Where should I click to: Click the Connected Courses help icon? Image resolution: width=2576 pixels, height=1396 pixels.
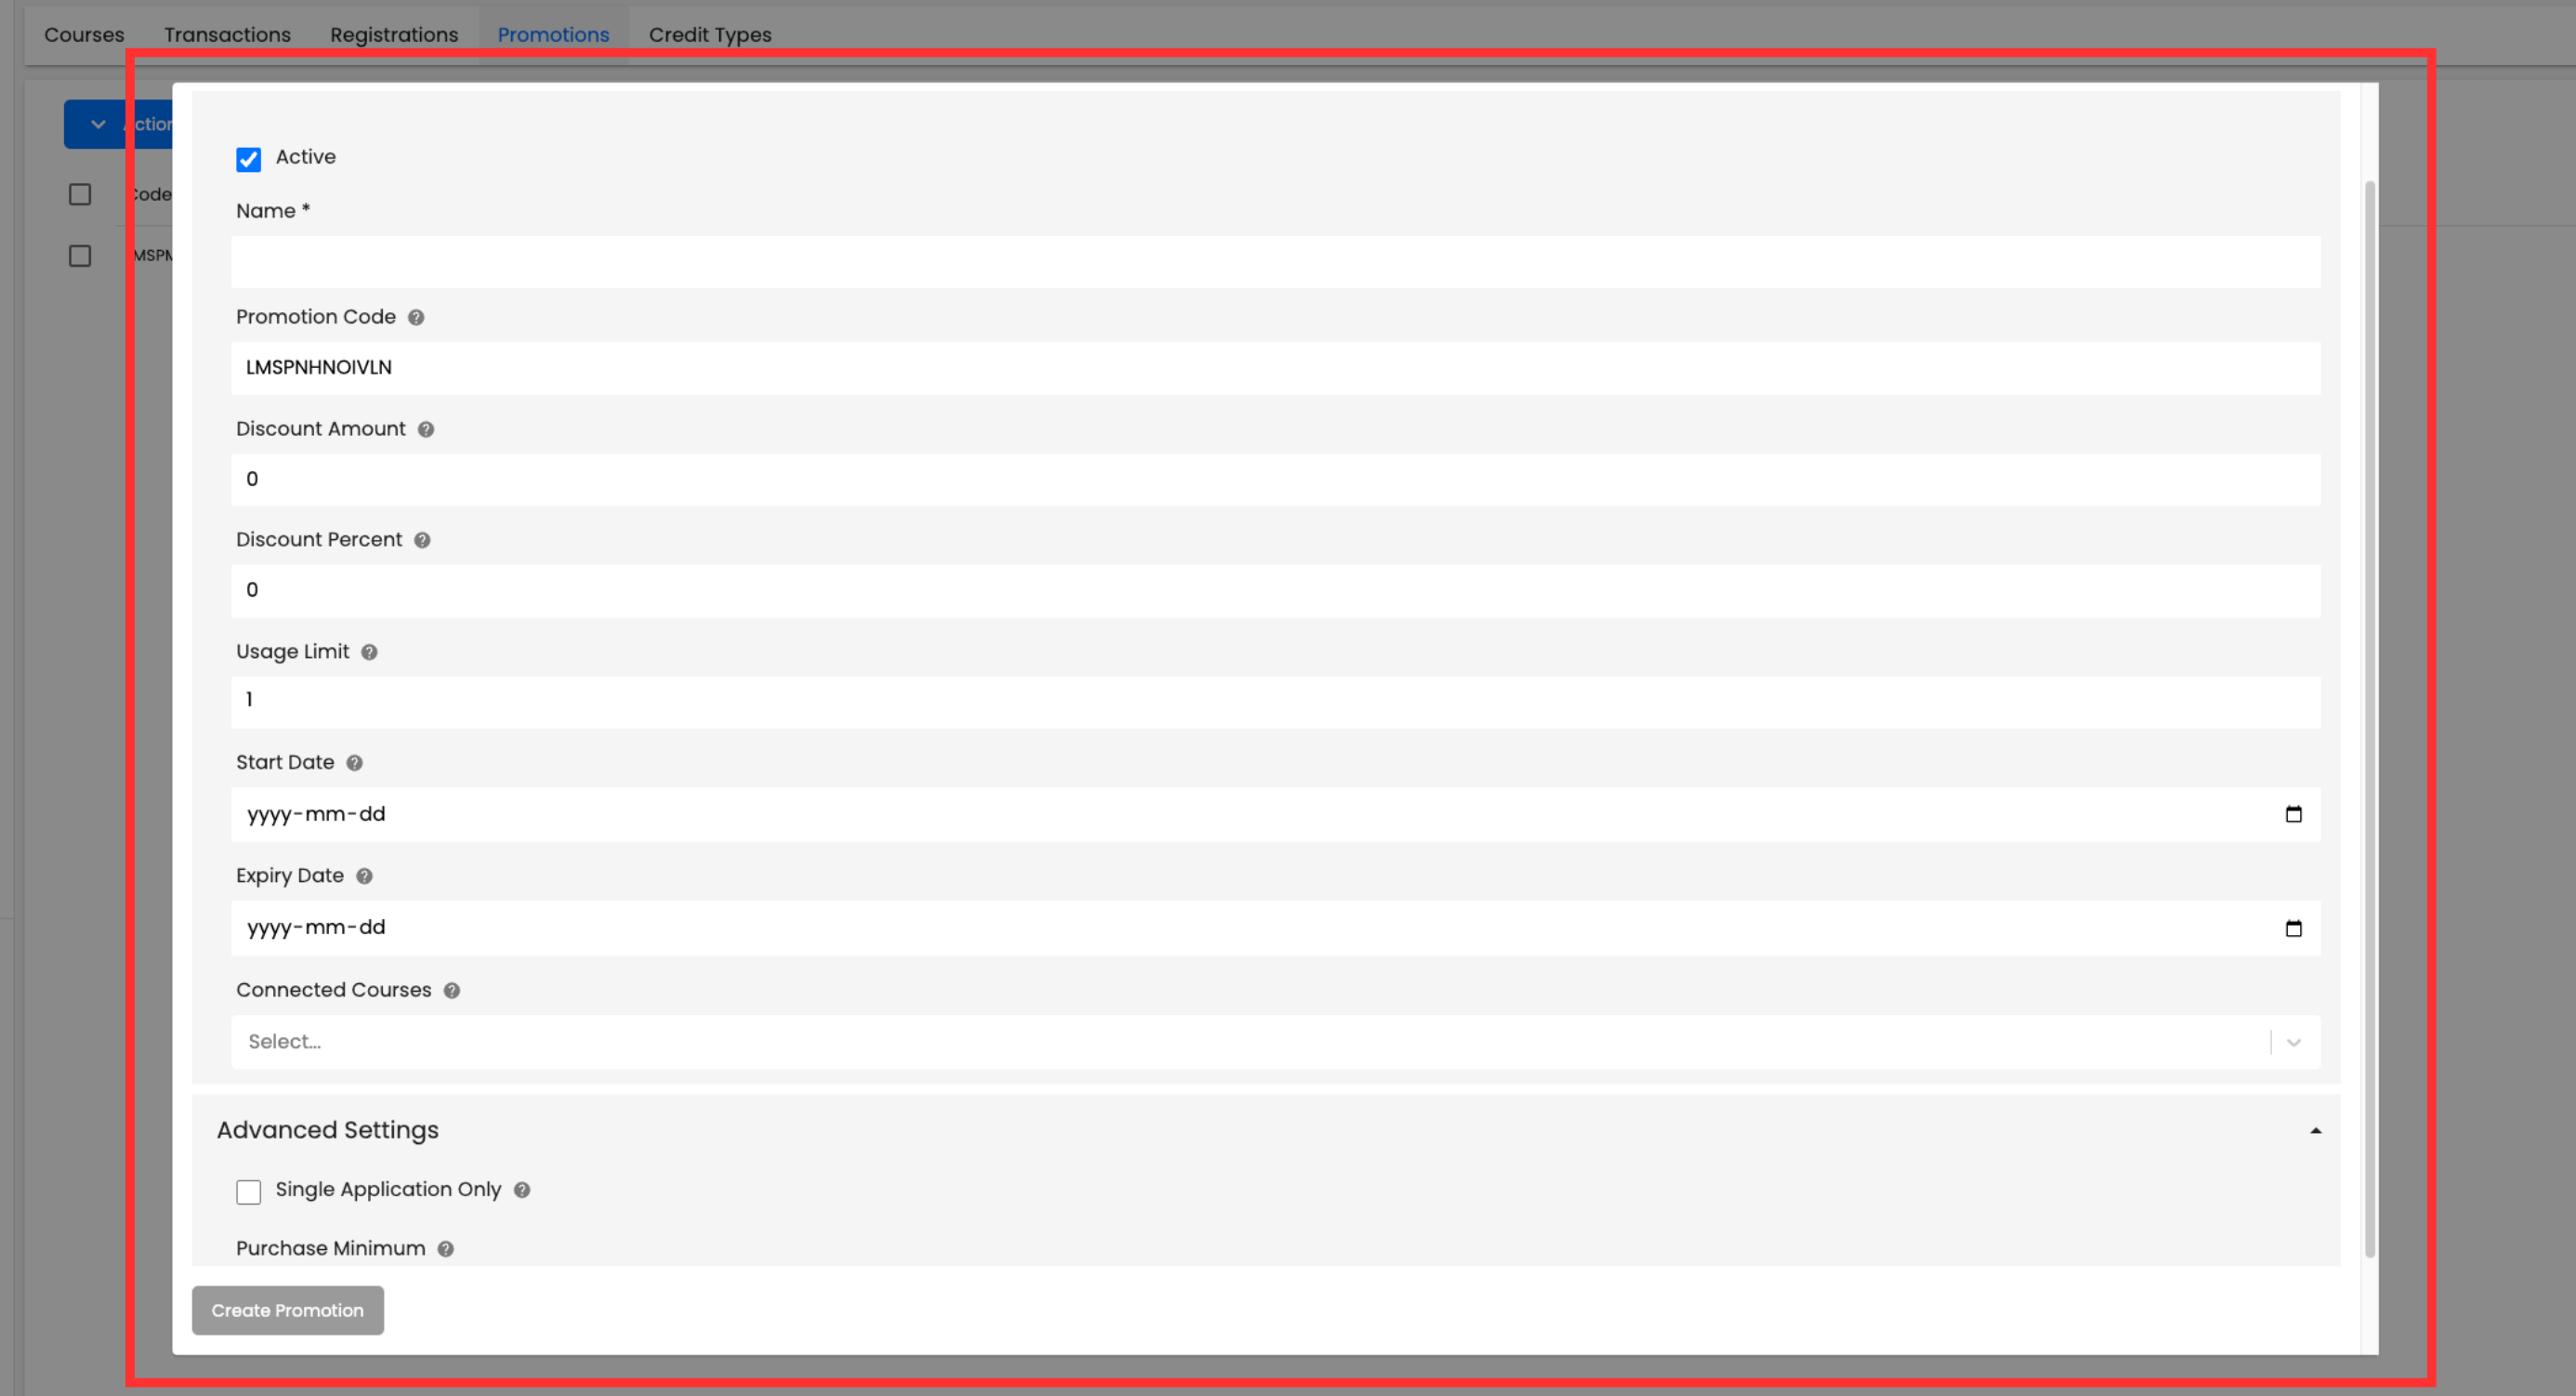coord(452,990)
